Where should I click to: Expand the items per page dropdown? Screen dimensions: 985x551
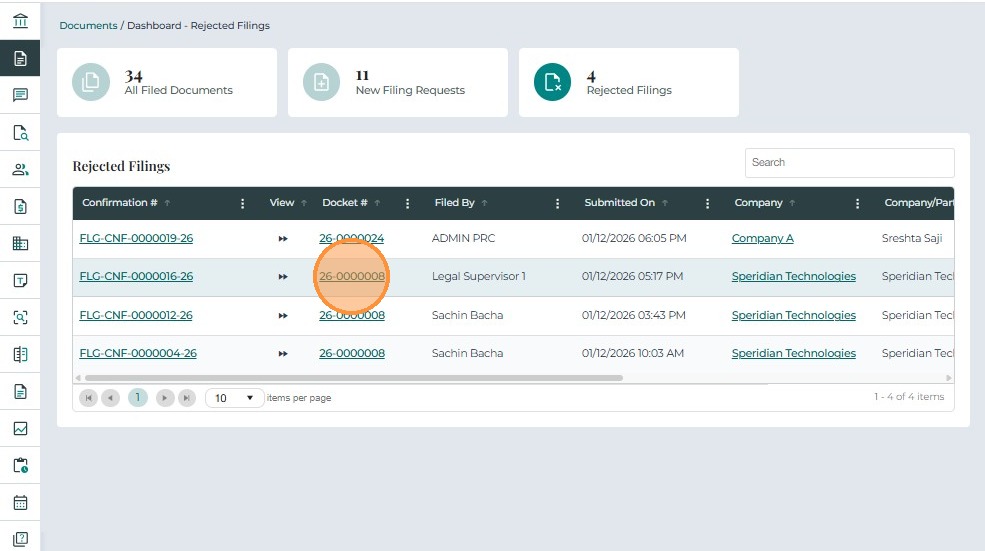coord(235,398)
